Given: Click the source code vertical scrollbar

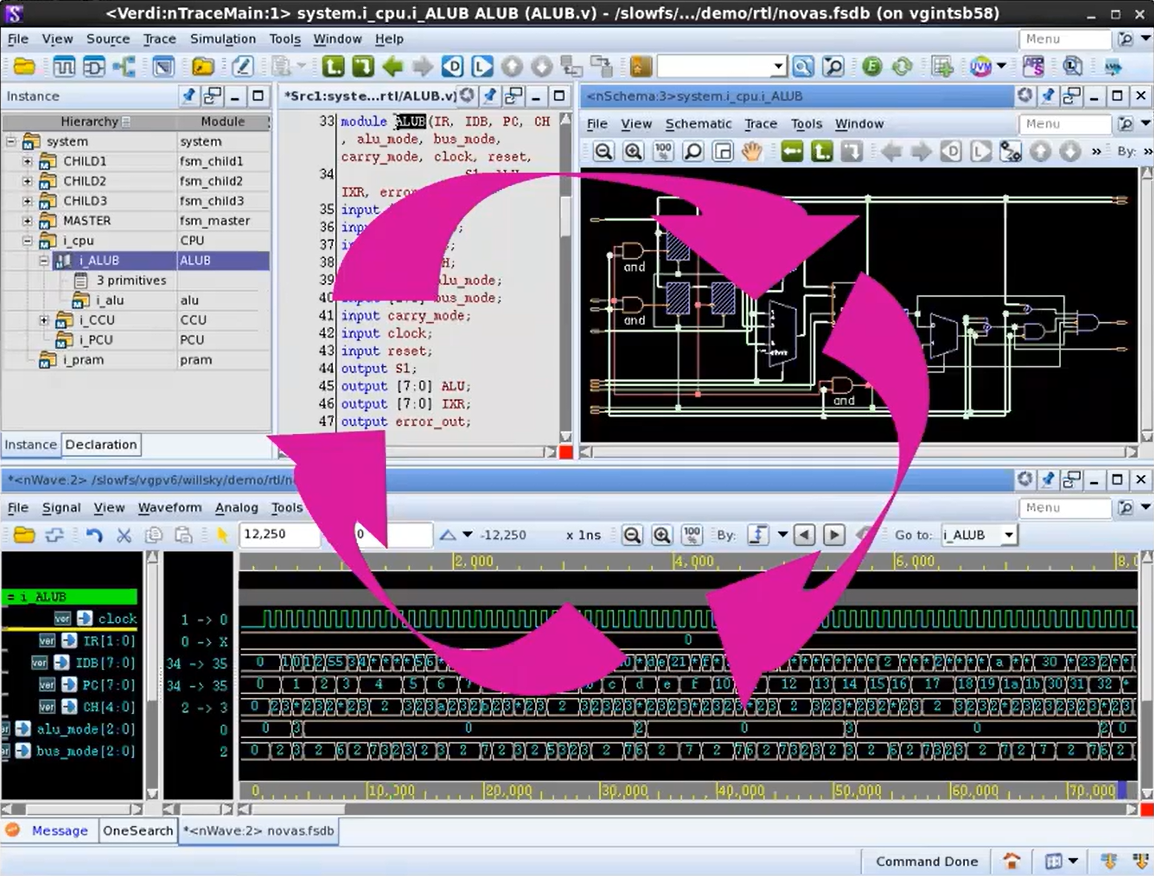Looking at the screenshot, I should [x=565, y=277].
